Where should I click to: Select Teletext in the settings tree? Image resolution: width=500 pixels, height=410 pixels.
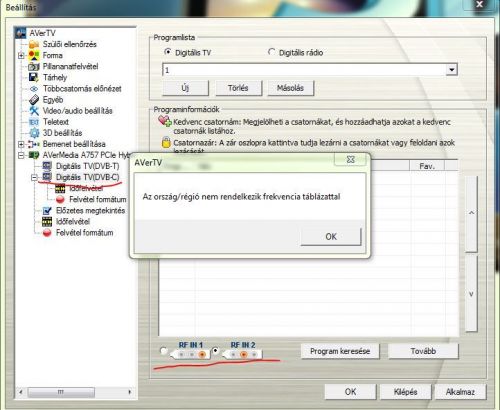[x=56, y=122]
